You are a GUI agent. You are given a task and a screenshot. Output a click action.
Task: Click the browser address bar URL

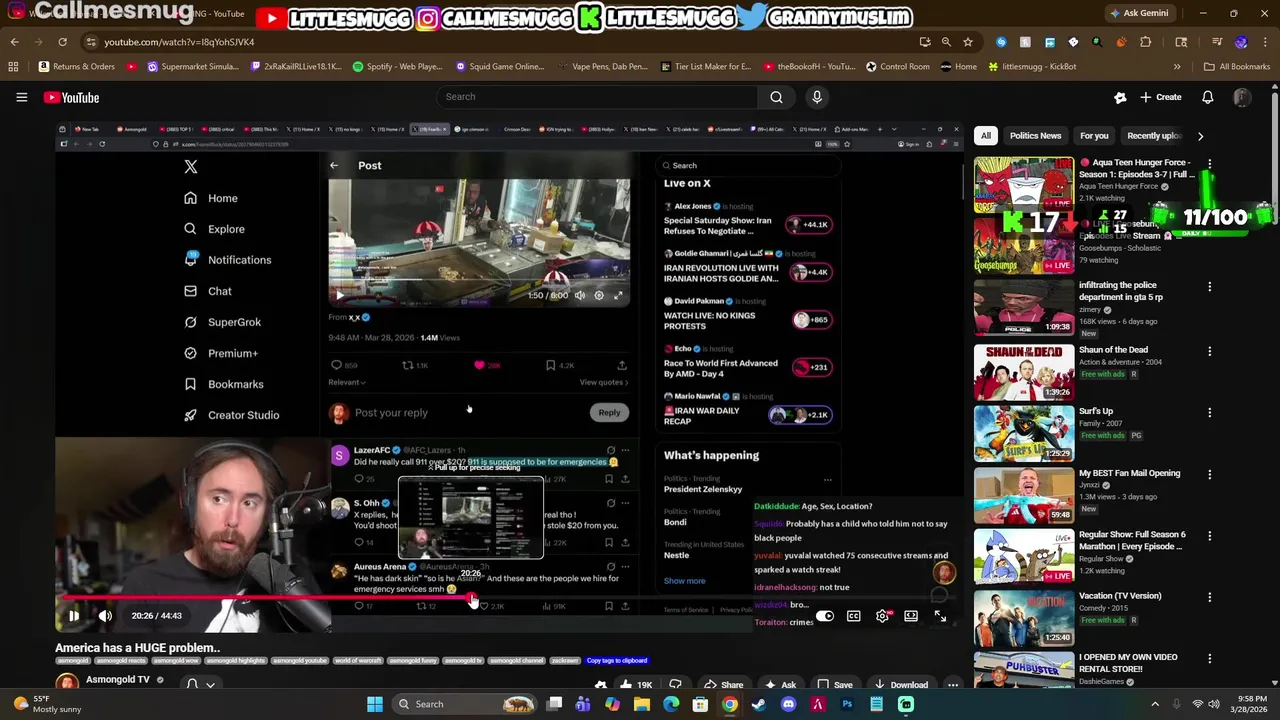(x=179, y=42)
